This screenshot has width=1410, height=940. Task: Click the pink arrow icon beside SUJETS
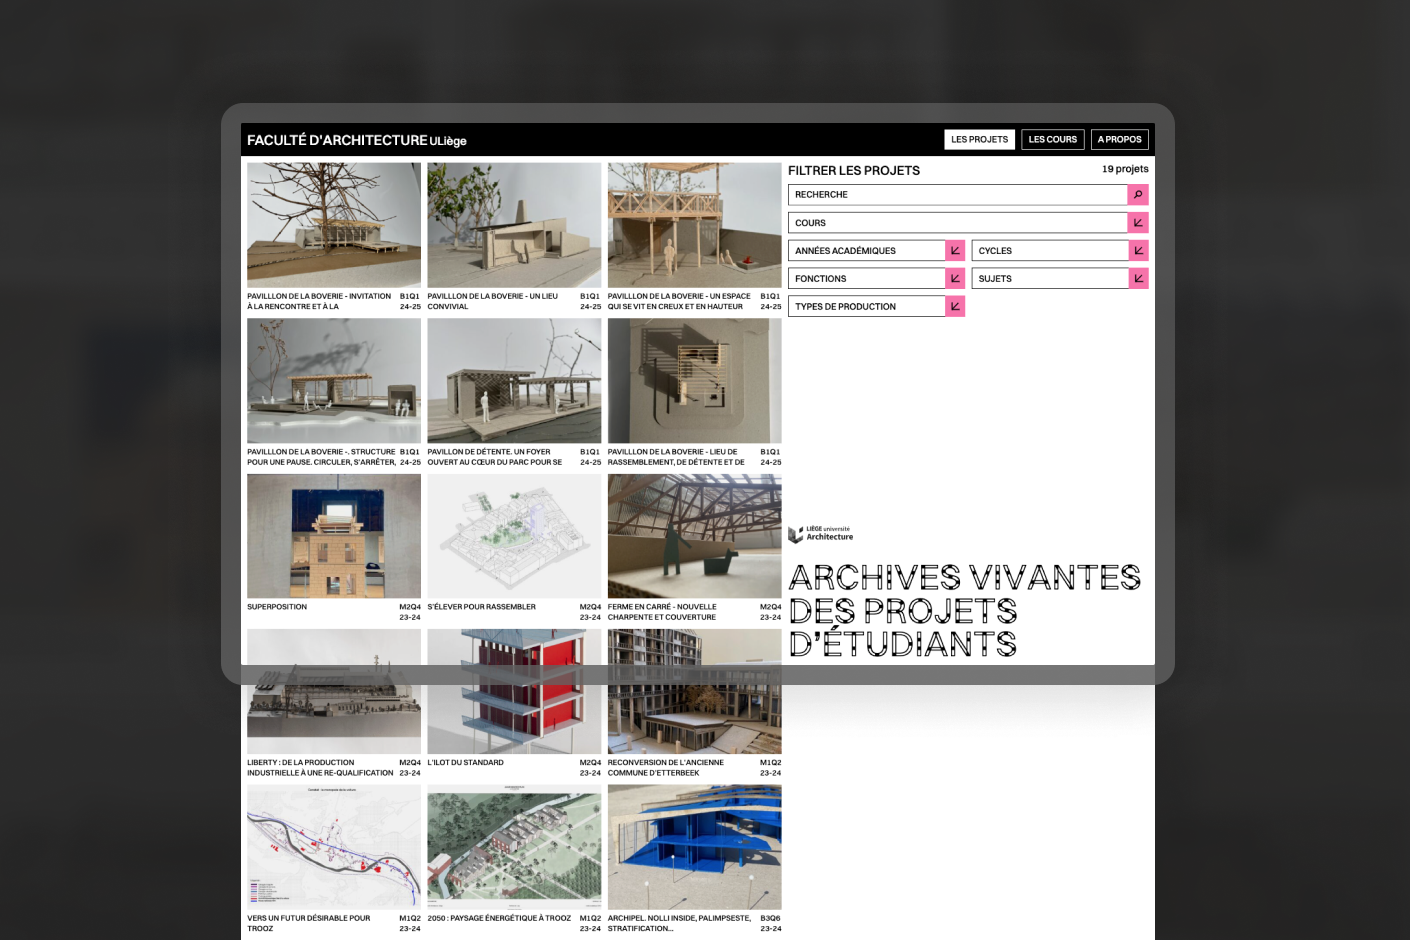pyautogui.click(x=1138, y=279)
